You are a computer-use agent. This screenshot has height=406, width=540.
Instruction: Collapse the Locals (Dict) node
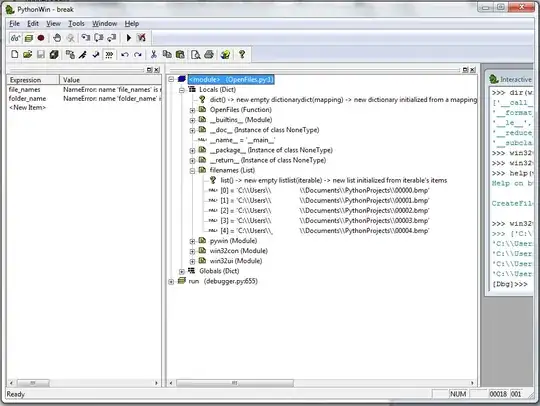(182, 90)
